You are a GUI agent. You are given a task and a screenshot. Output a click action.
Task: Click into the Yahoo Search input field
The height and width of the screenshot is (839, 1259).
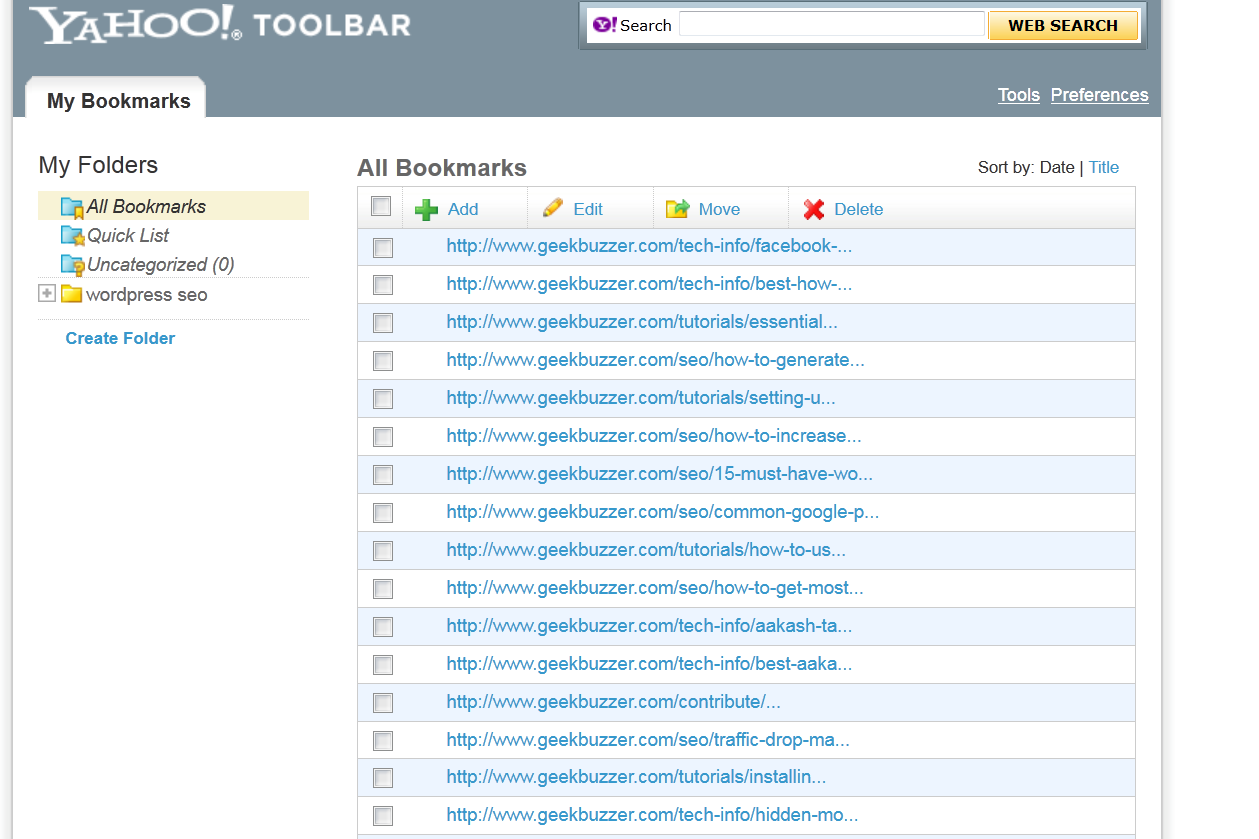tap(832, 24)
